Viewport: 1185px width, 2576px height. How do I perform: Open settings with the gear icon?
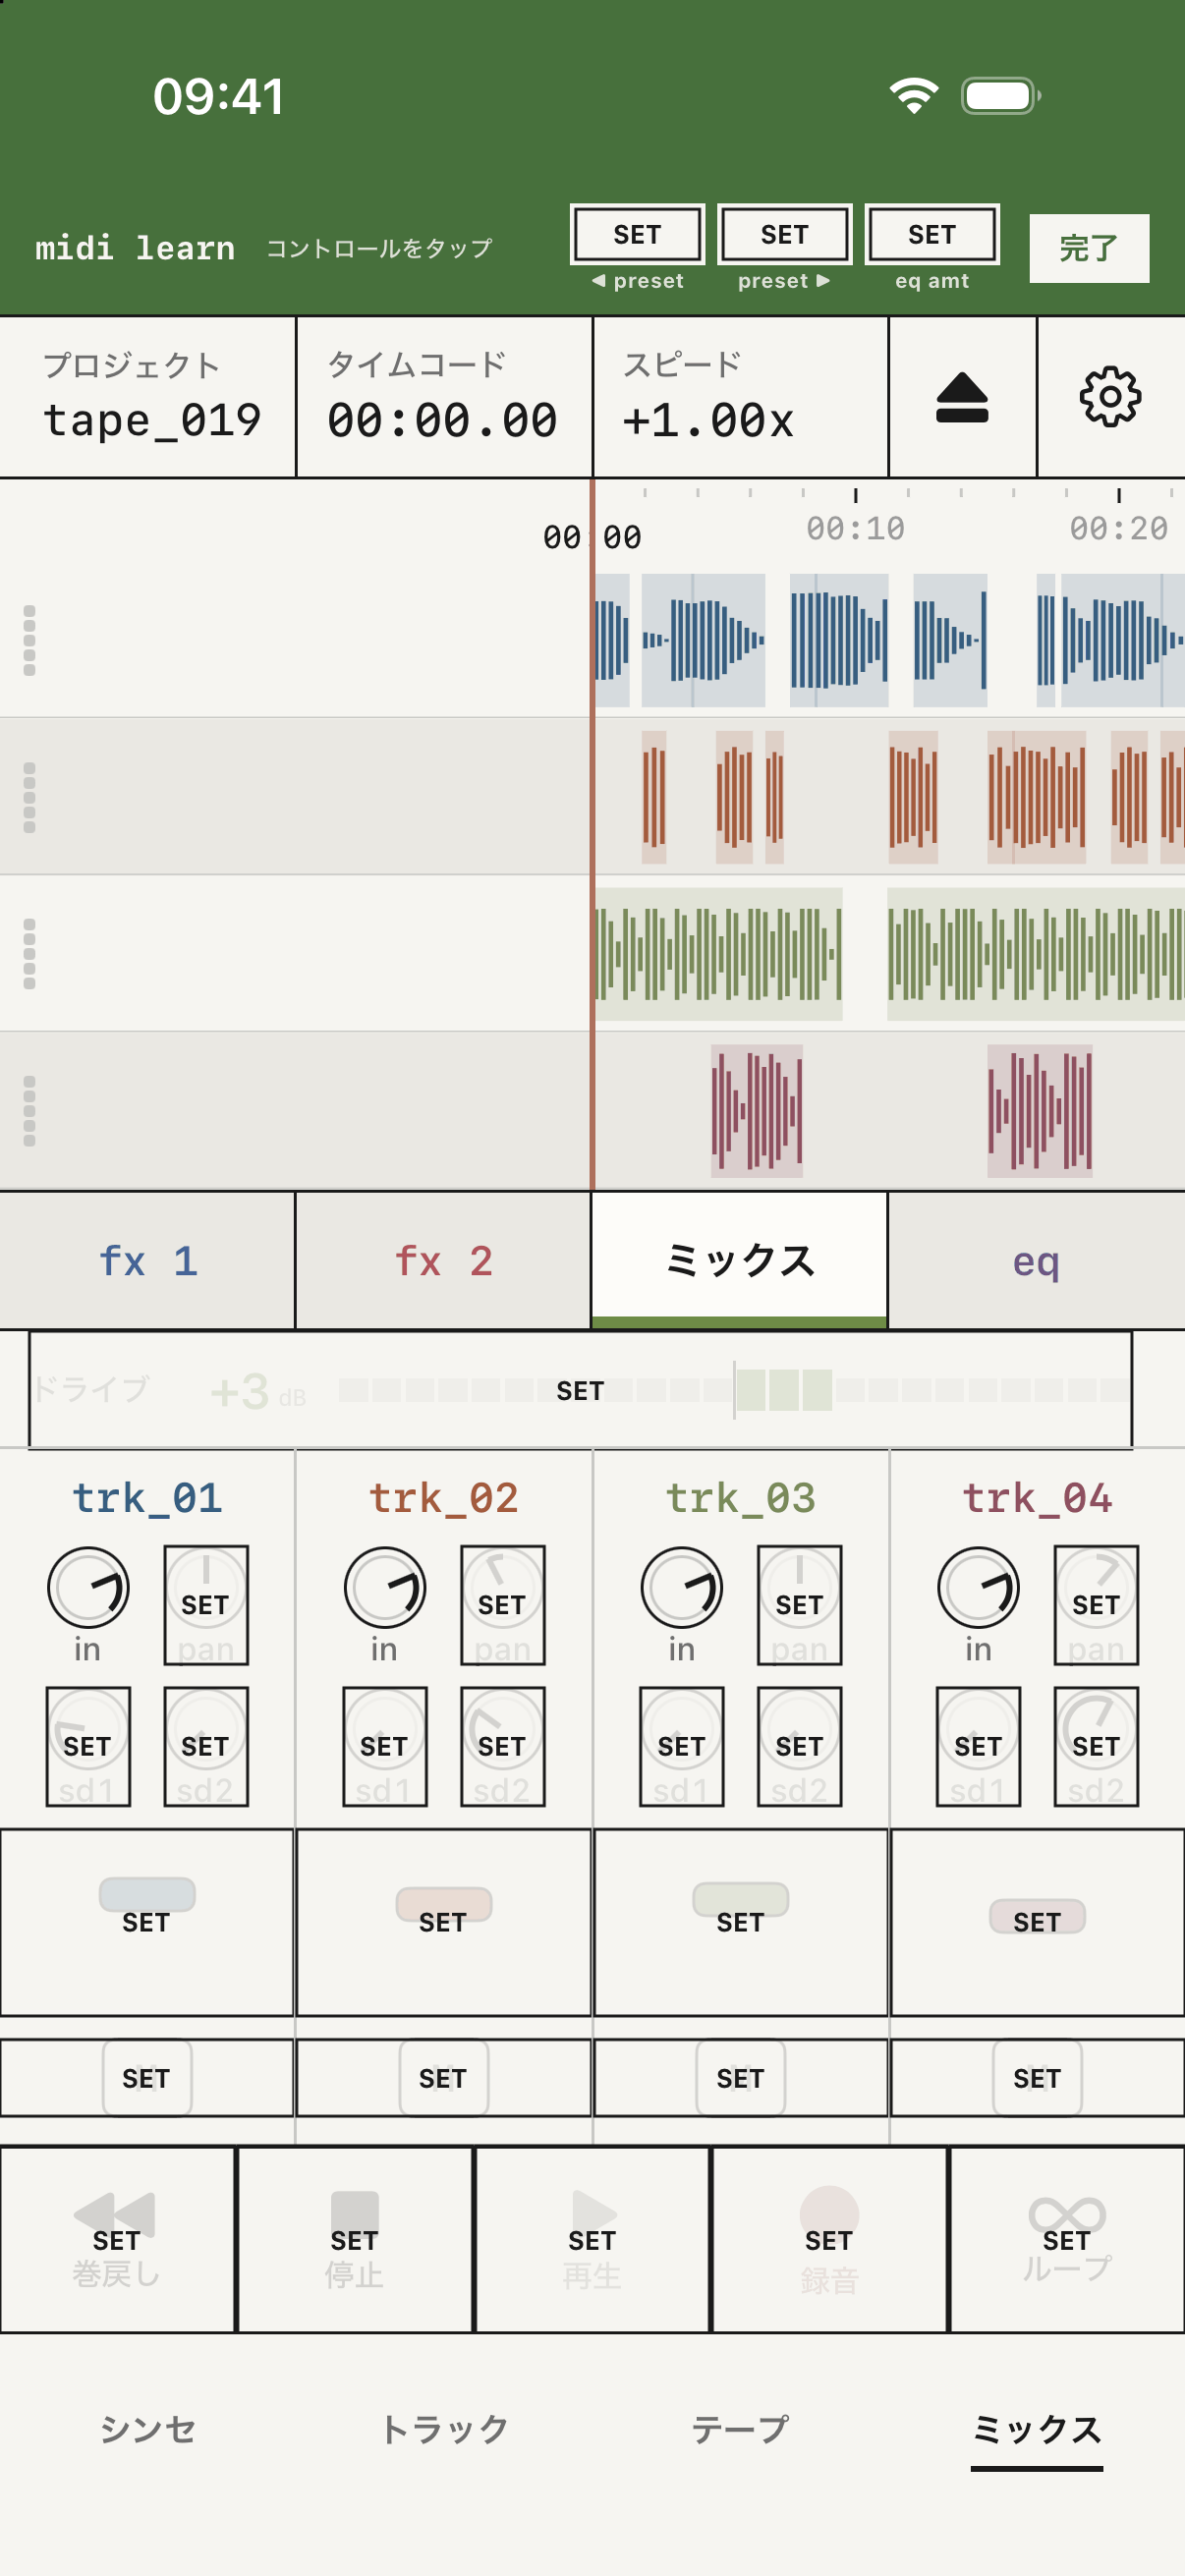(x=1110, y=397)
